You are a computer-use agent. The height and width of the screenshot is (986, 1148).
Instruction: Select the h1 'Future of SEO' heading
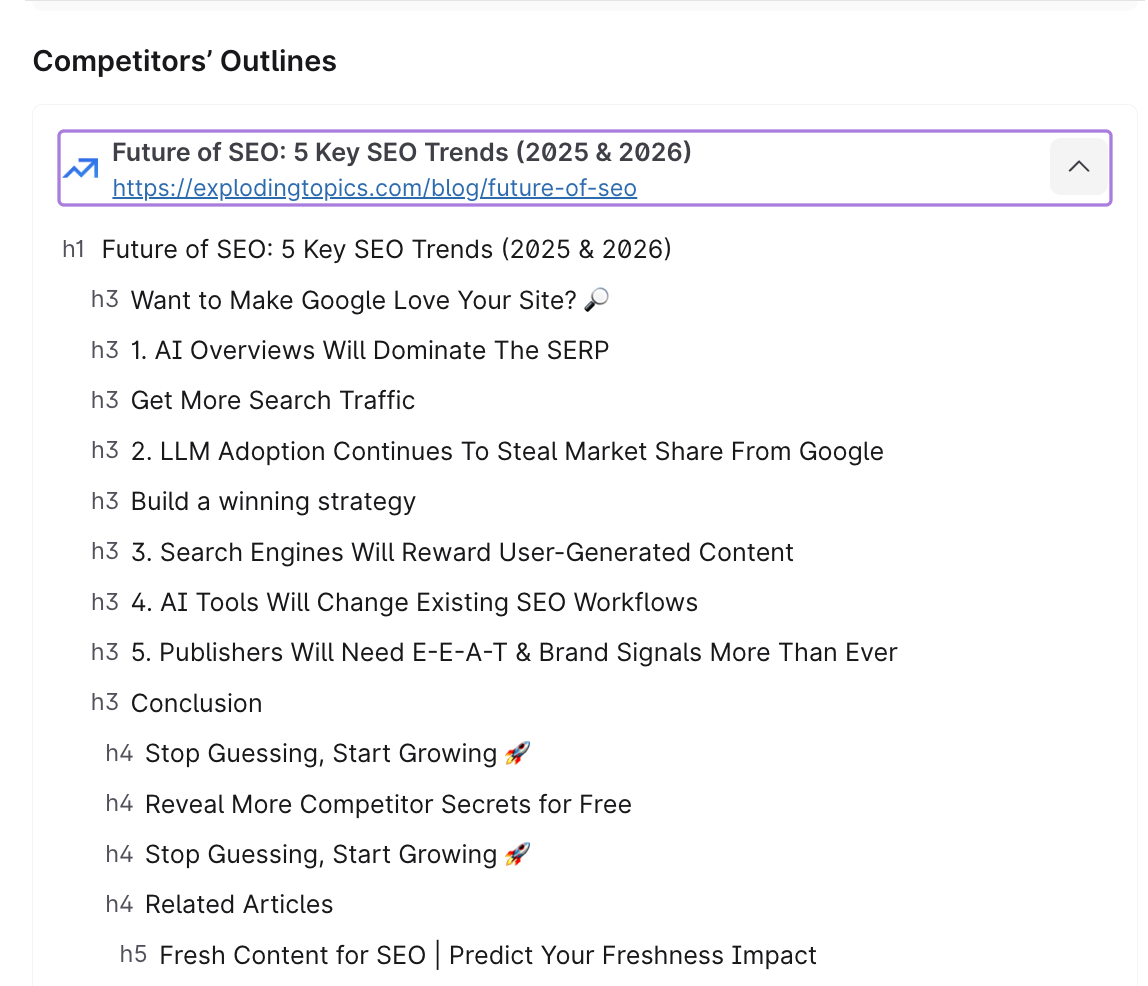tap(386, 249)
